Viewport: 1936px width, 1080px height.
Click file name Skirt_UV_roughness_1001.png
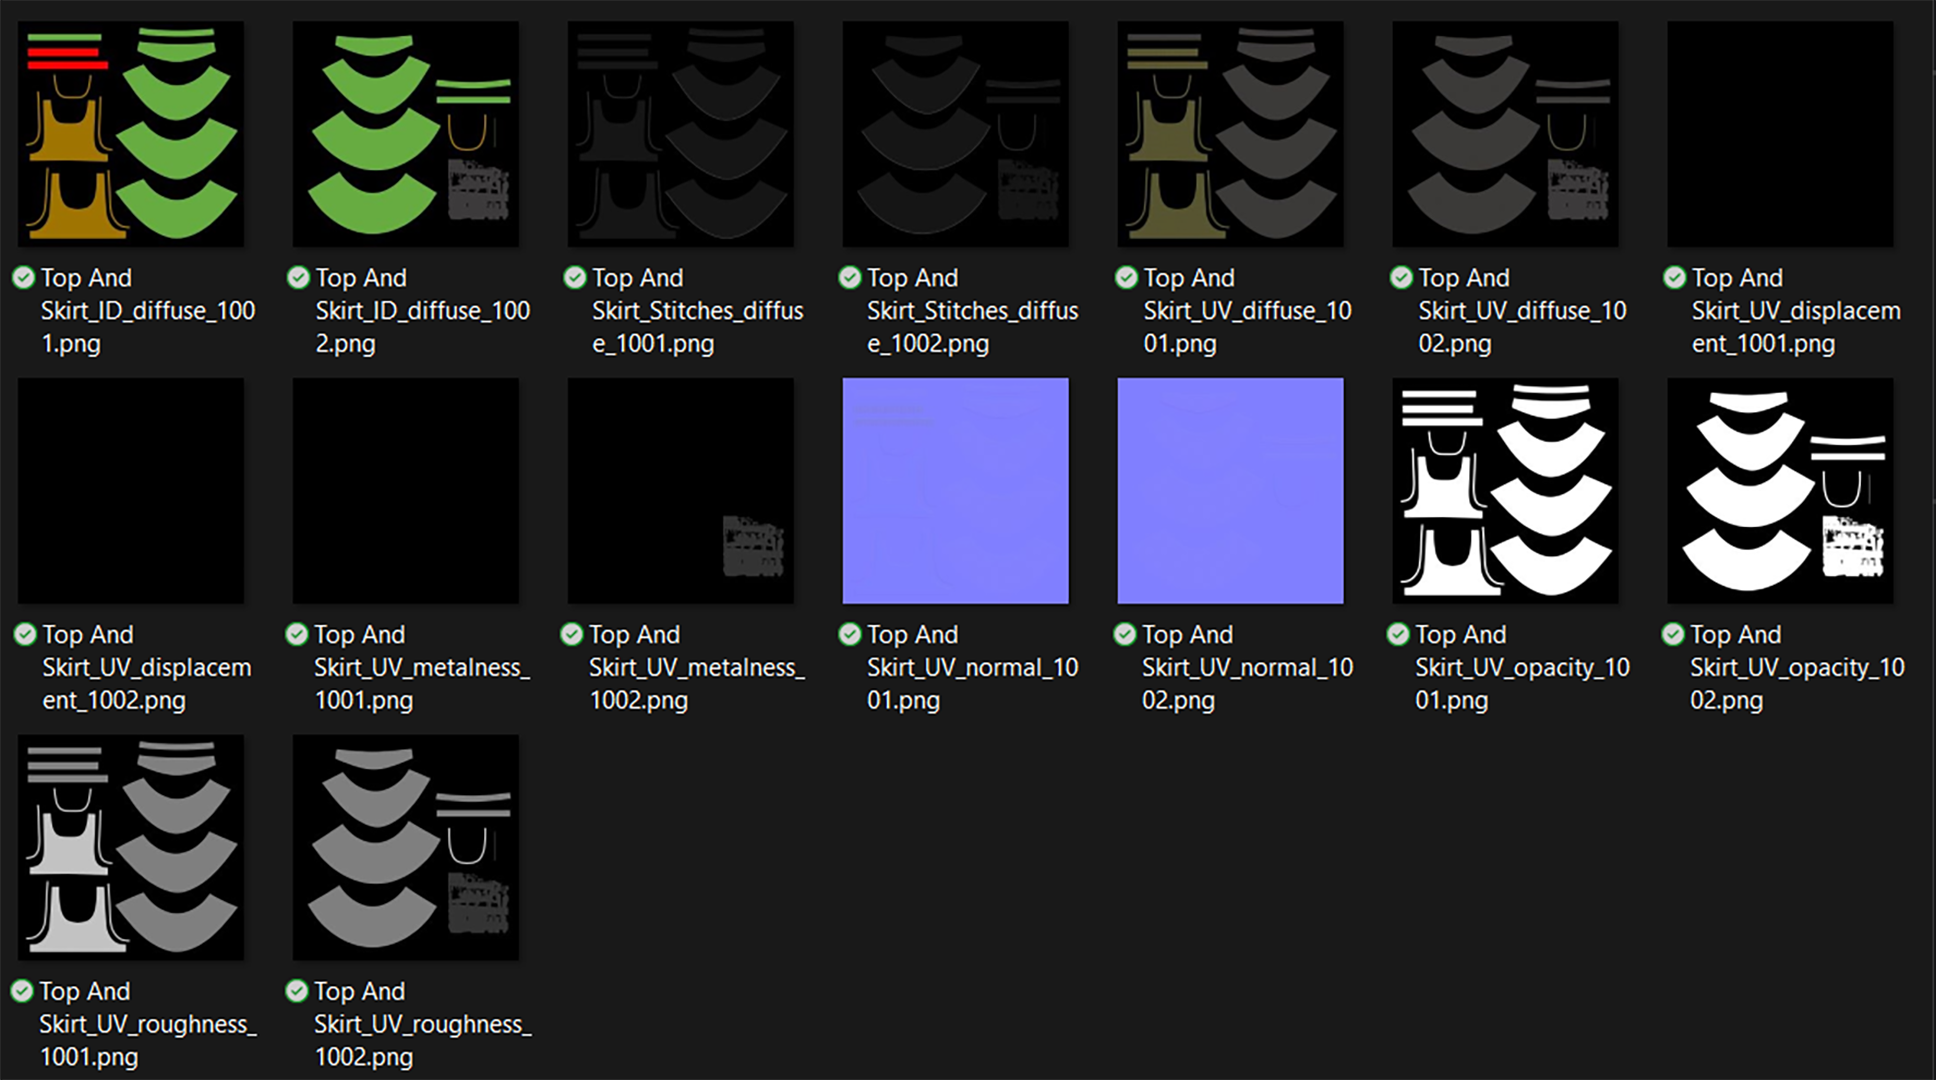[x=148, y=1025]
